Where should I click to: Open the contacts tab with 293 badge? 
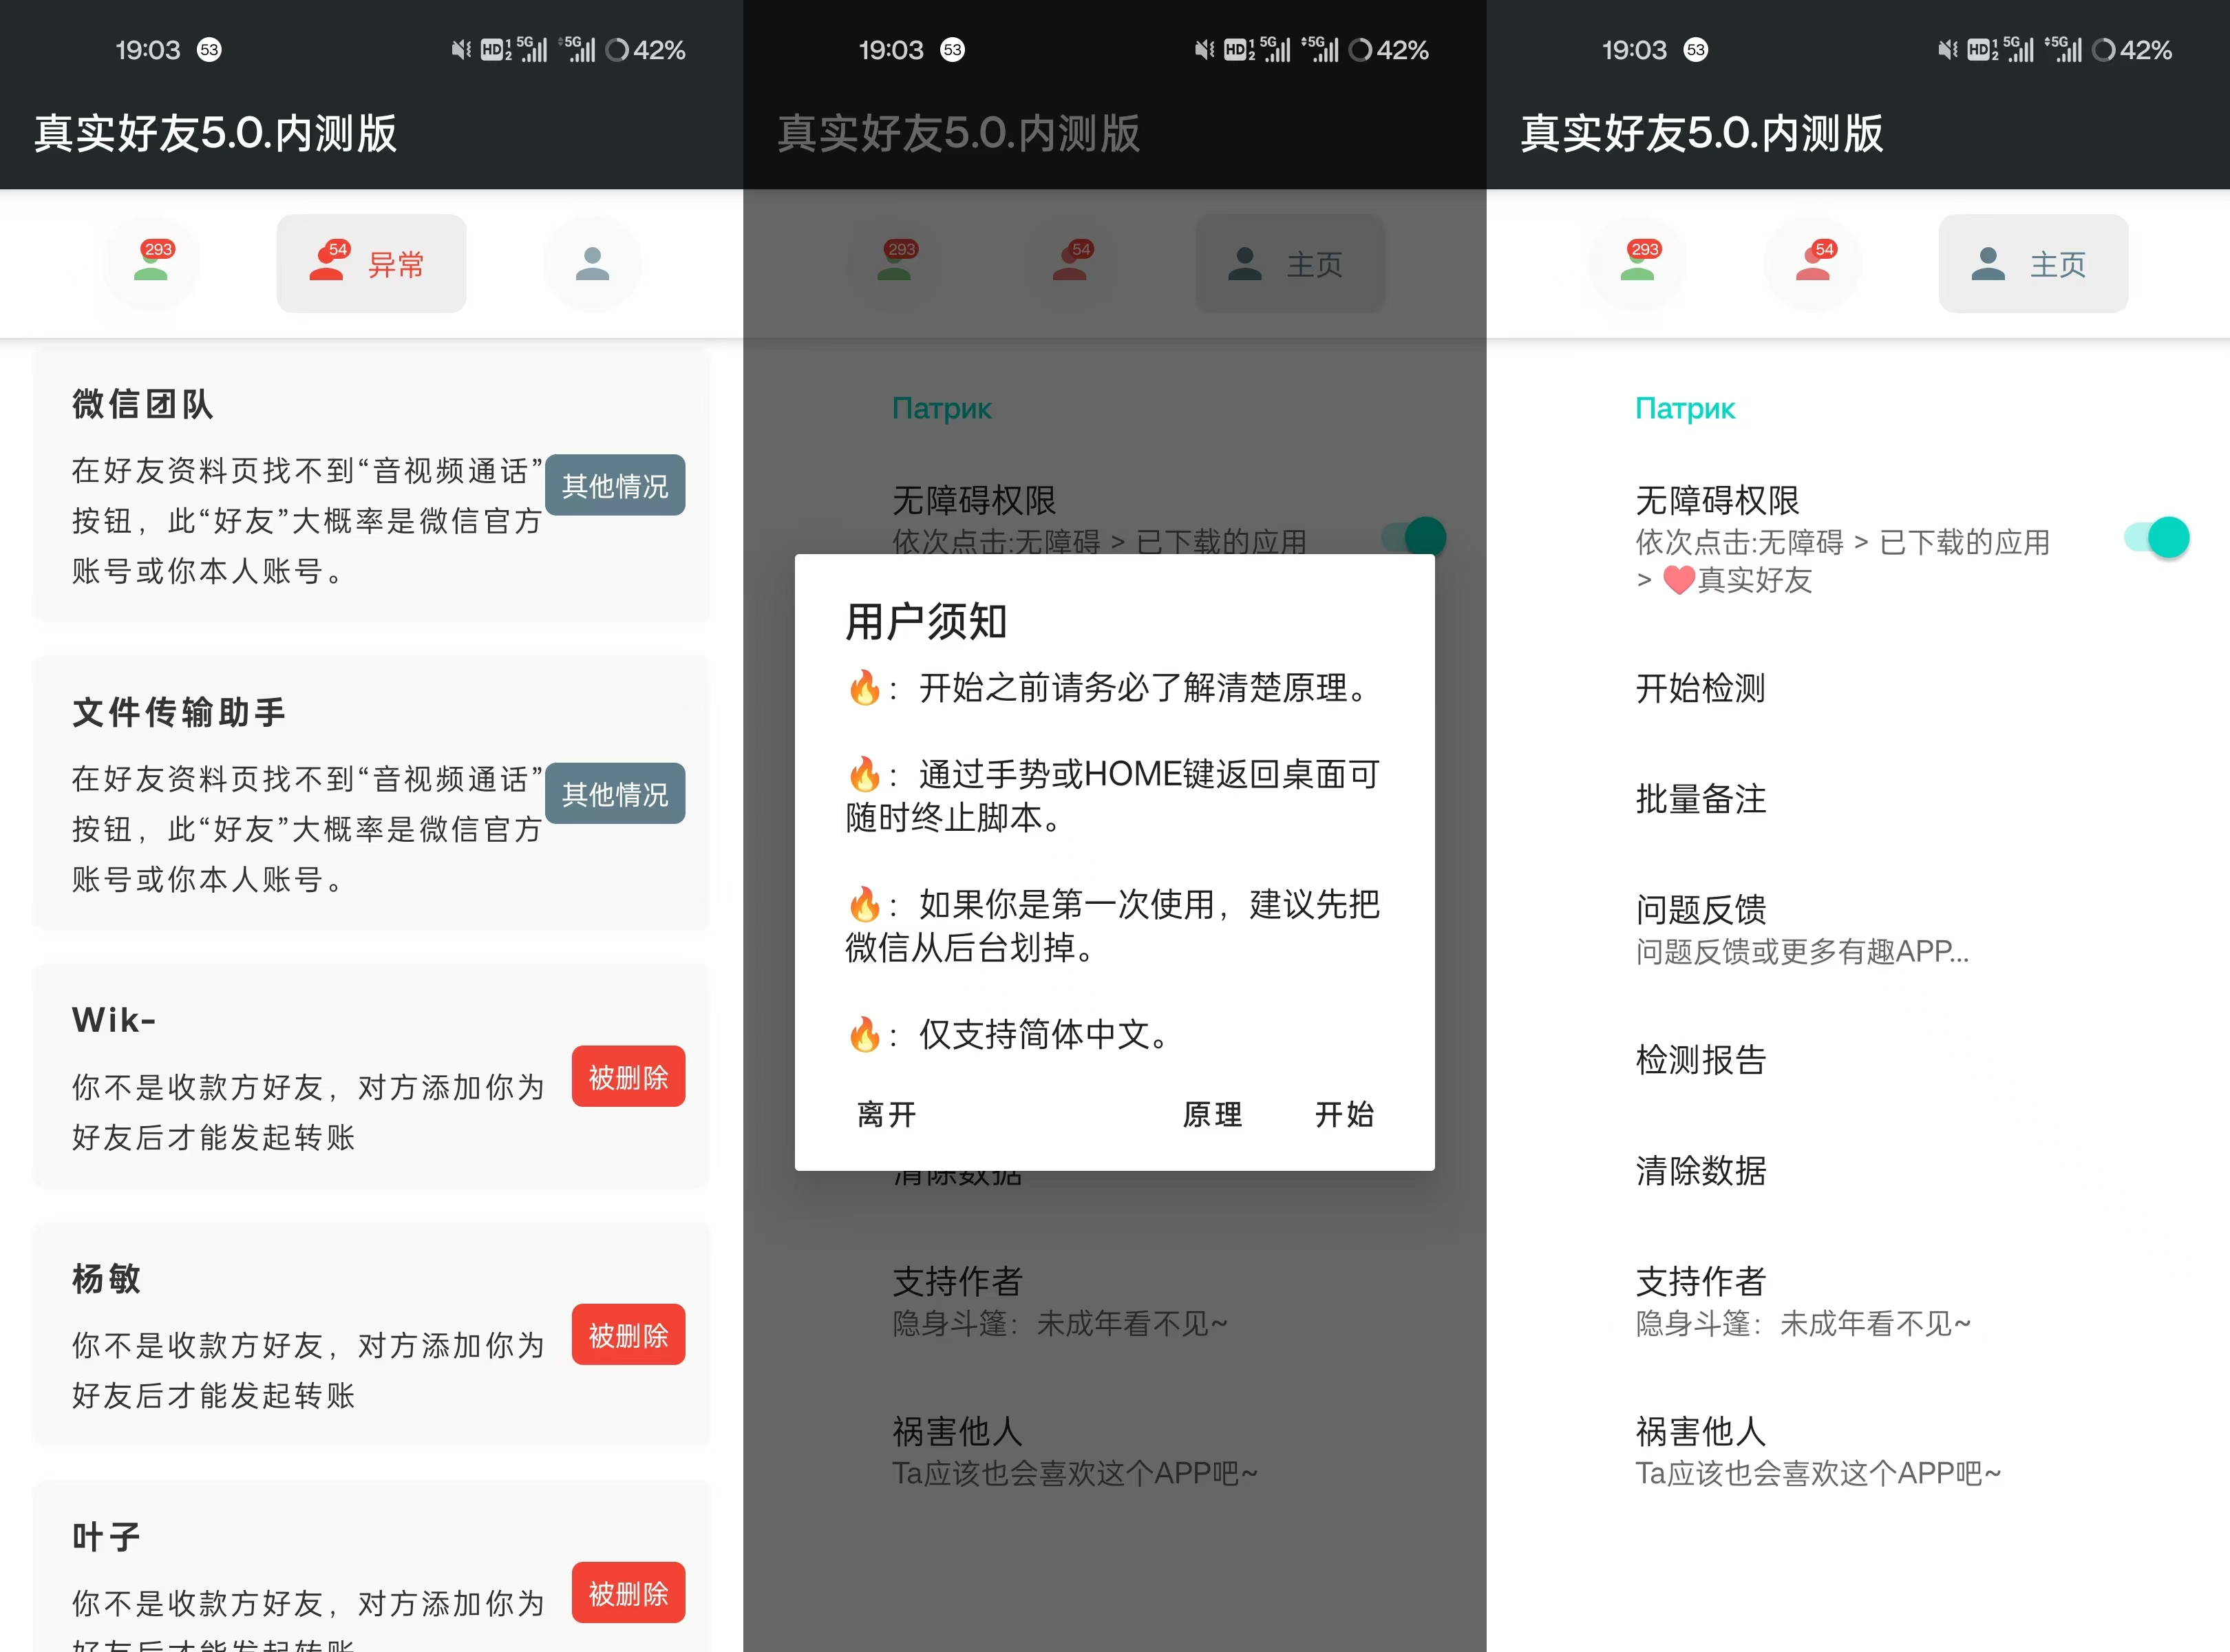[150, 264]
